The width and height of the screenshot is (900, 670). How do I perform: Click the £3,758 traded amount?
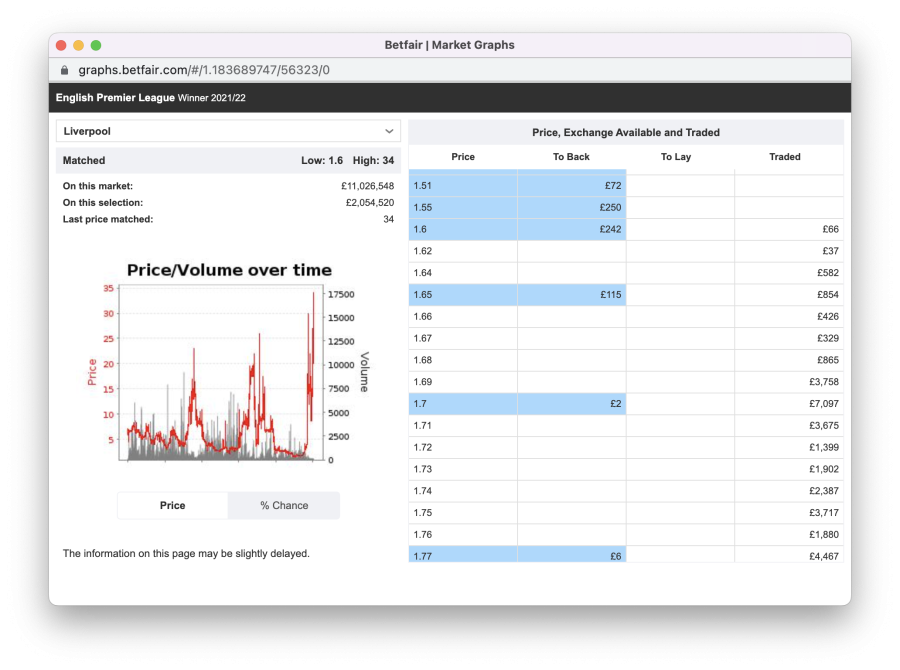click(x=824, y=382)
